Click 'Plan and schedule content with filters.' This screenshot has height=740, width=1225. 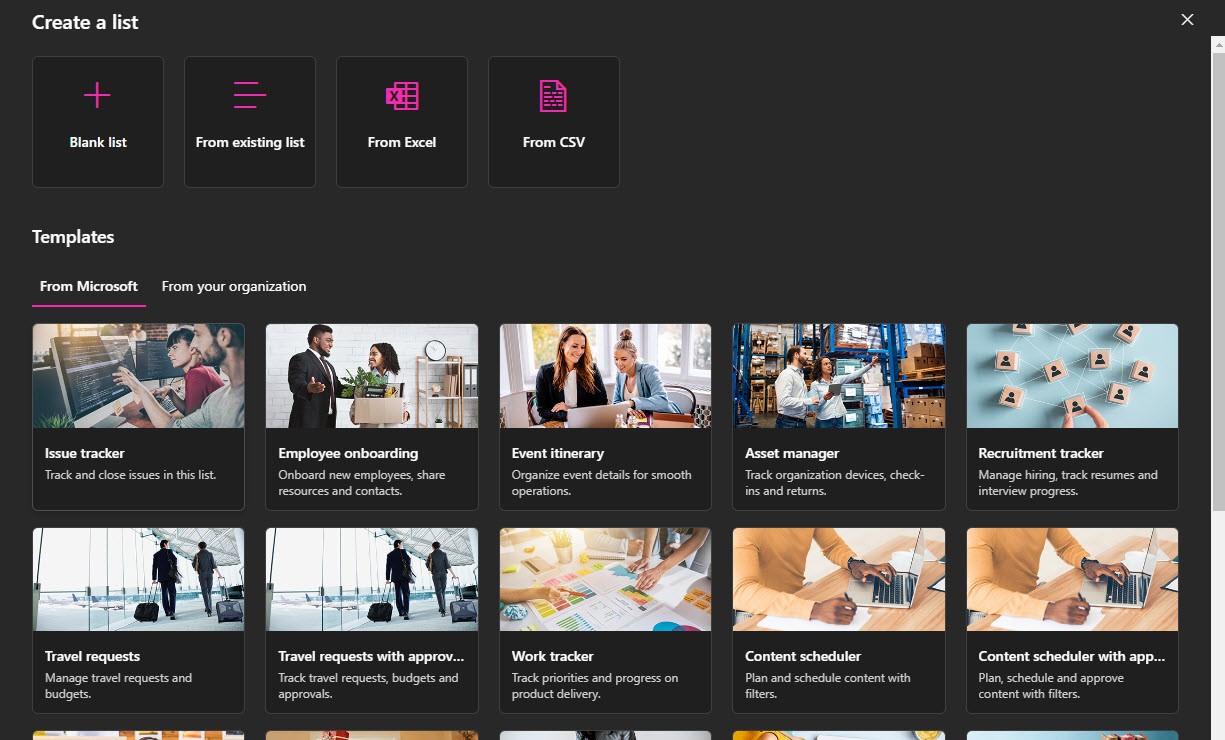tap(828, 686)
